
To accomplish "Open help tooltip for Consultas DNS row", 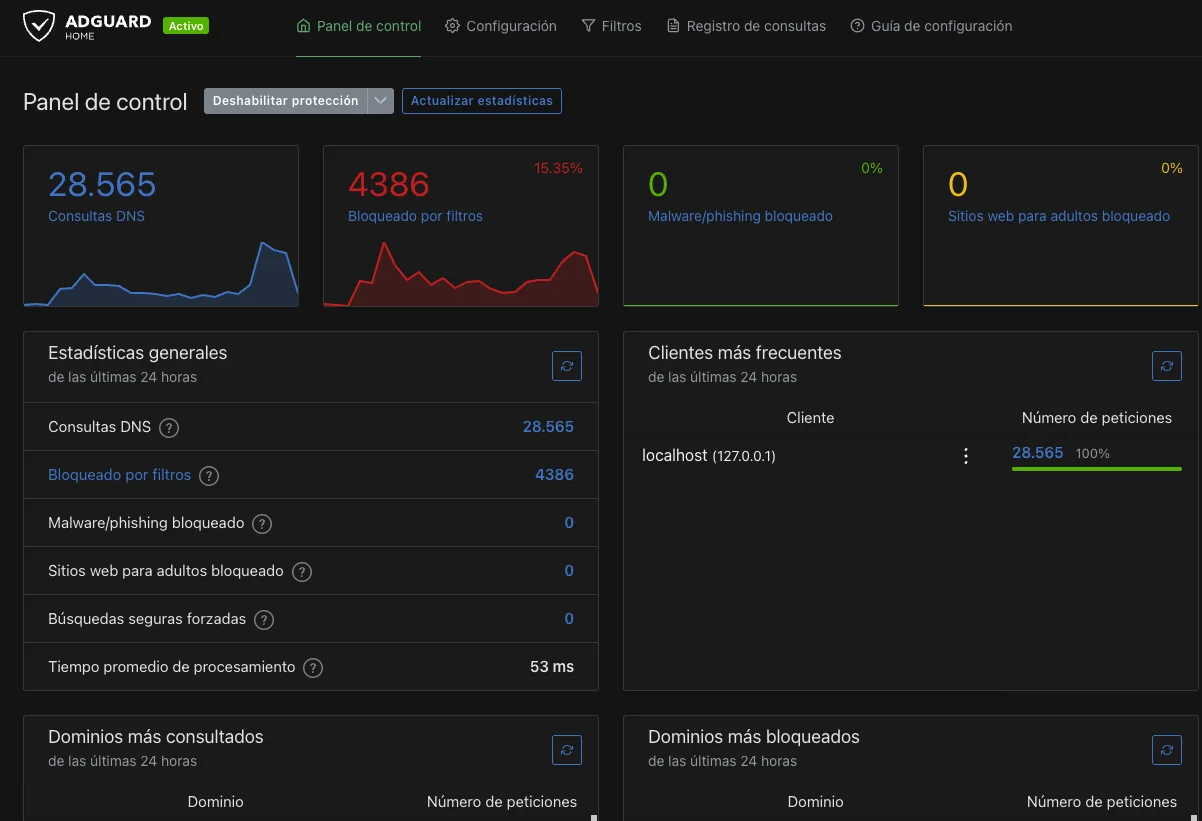I will coord(169,428).
